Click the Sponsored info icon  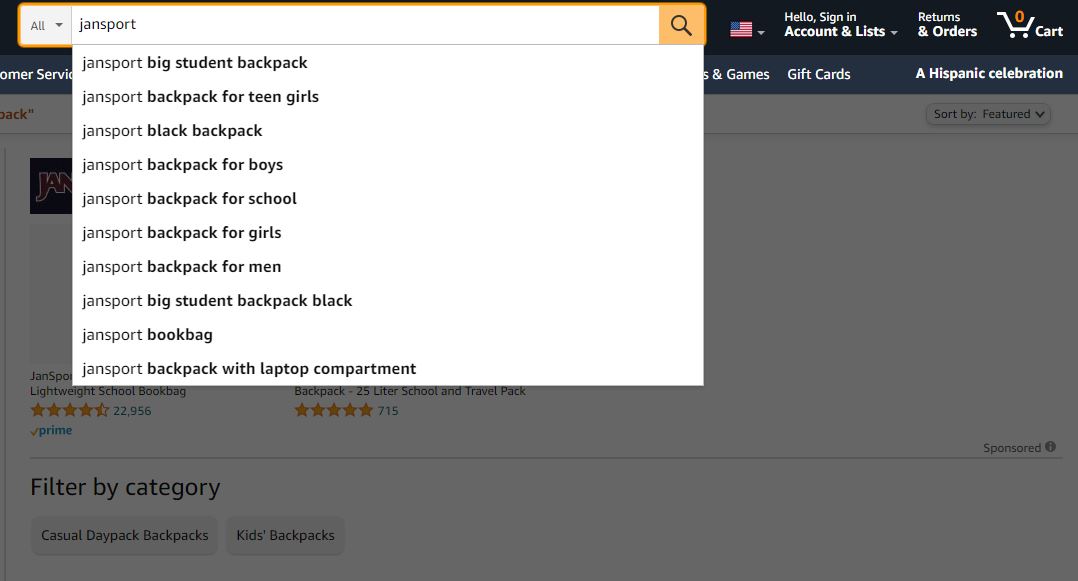(1050, 447)
